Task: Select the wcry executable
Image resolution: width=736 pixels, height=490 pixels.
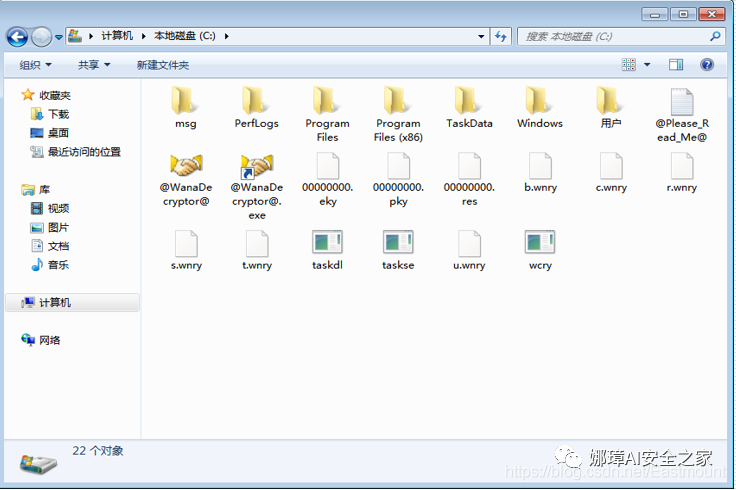Action: point(540,251)
